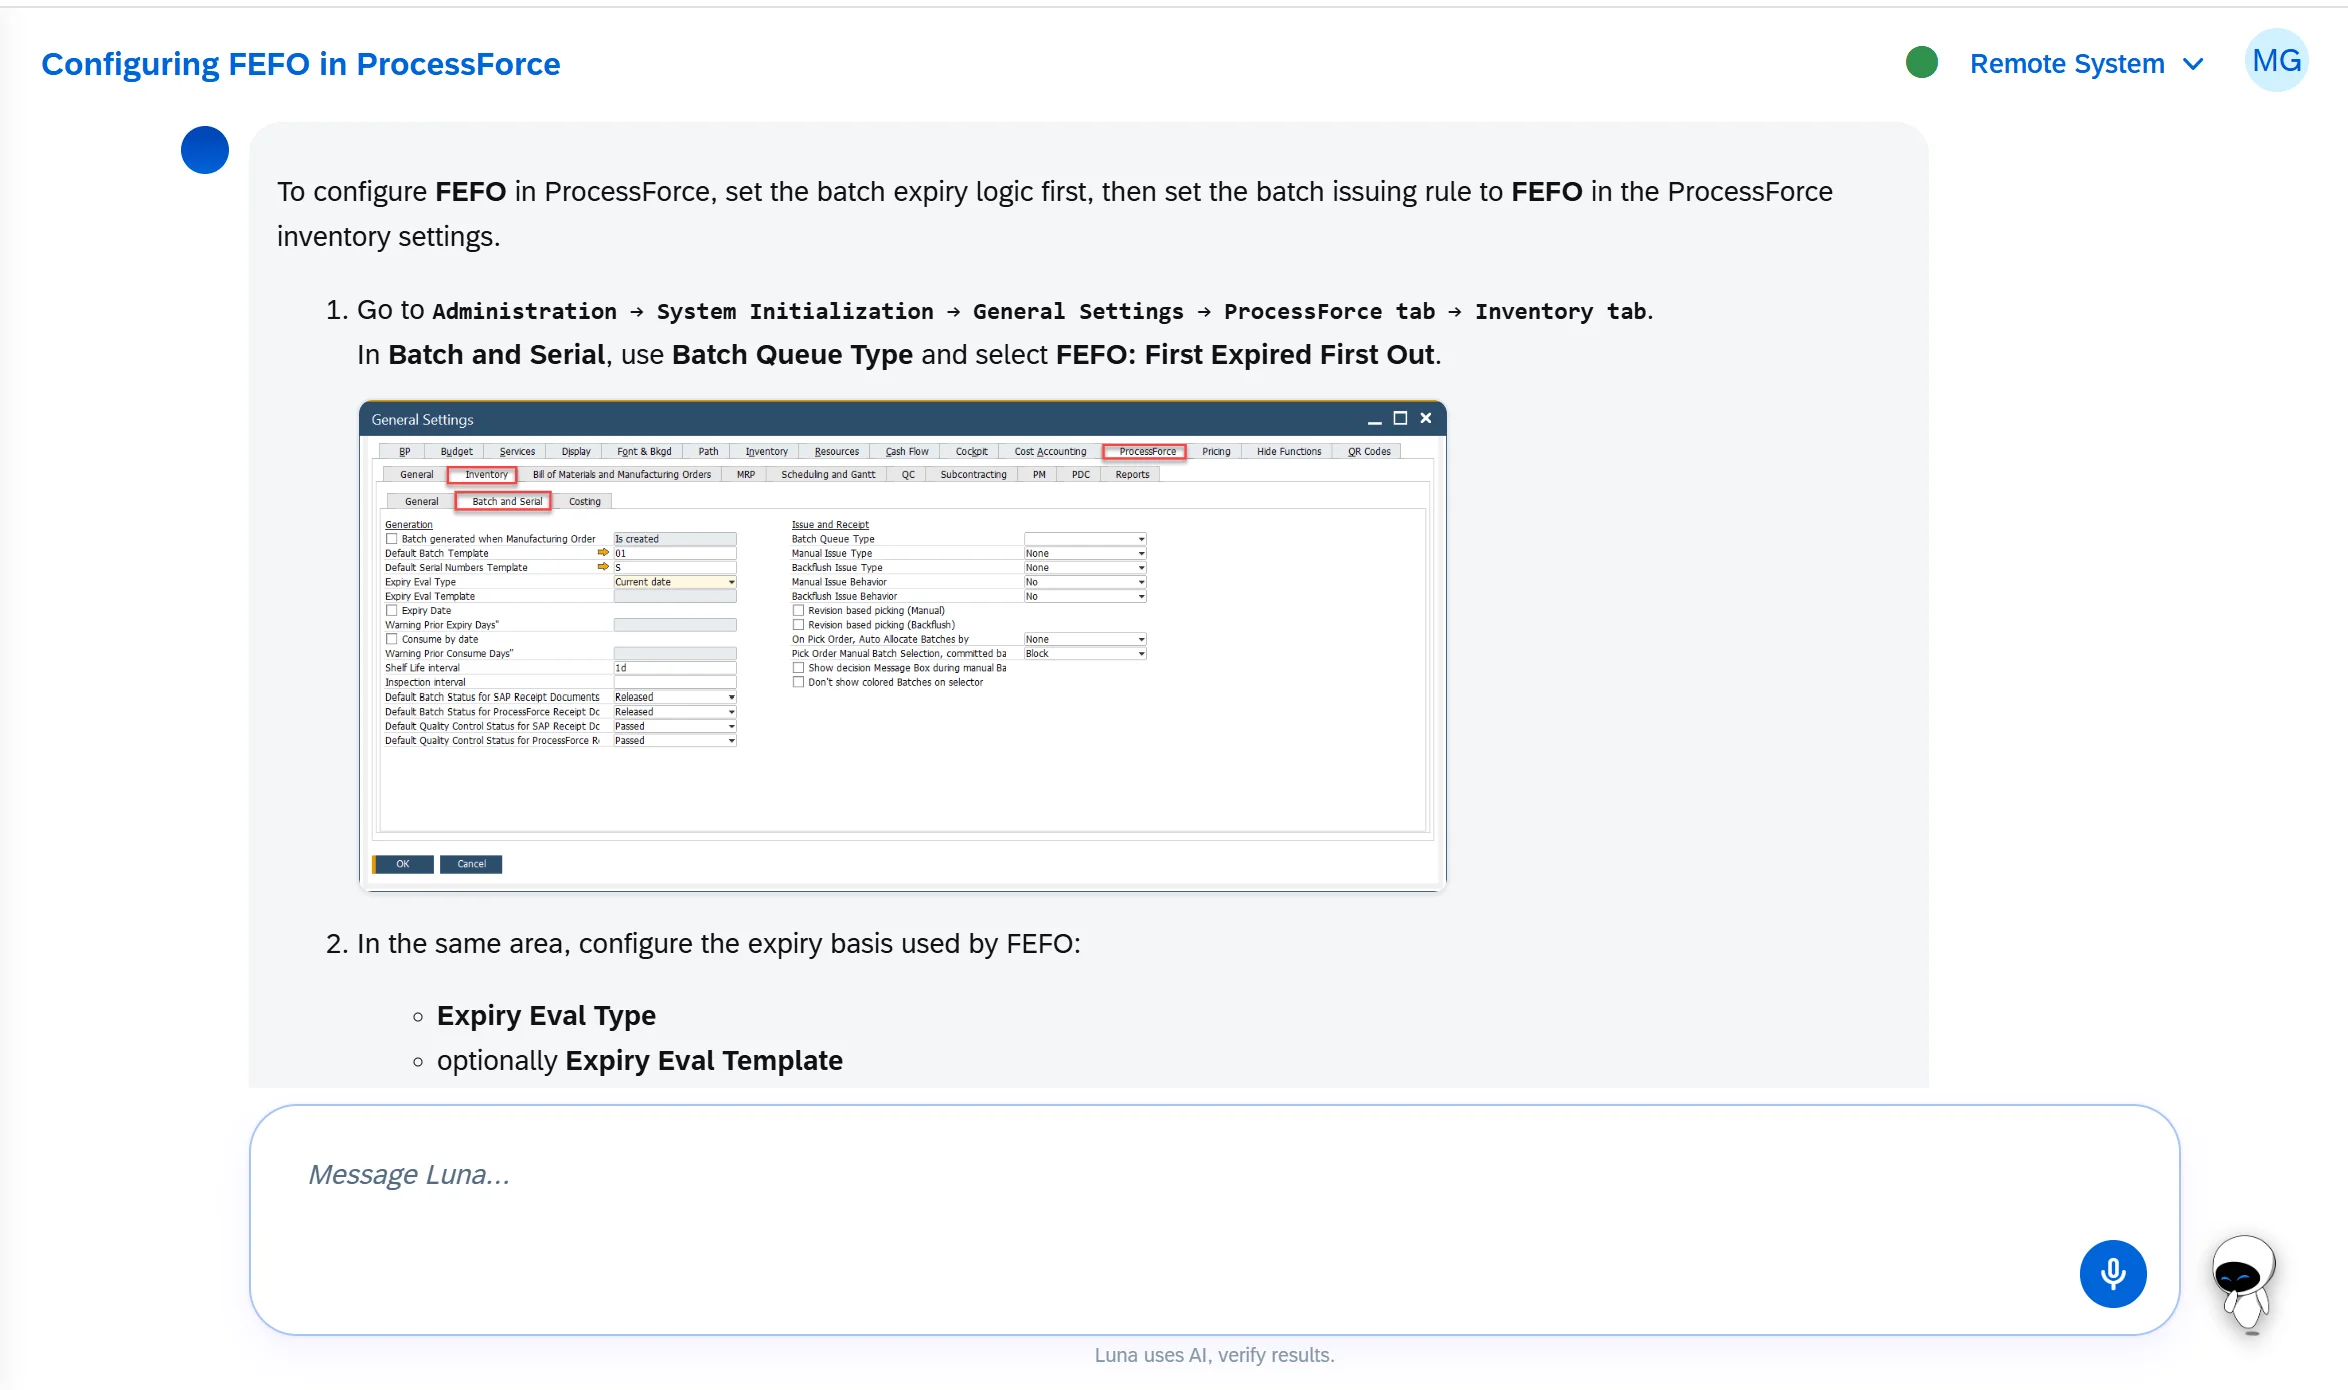Screen dimensions: 2348x1390
Task: Open the Luna robot mascot assistant
Action: 2243,1284
